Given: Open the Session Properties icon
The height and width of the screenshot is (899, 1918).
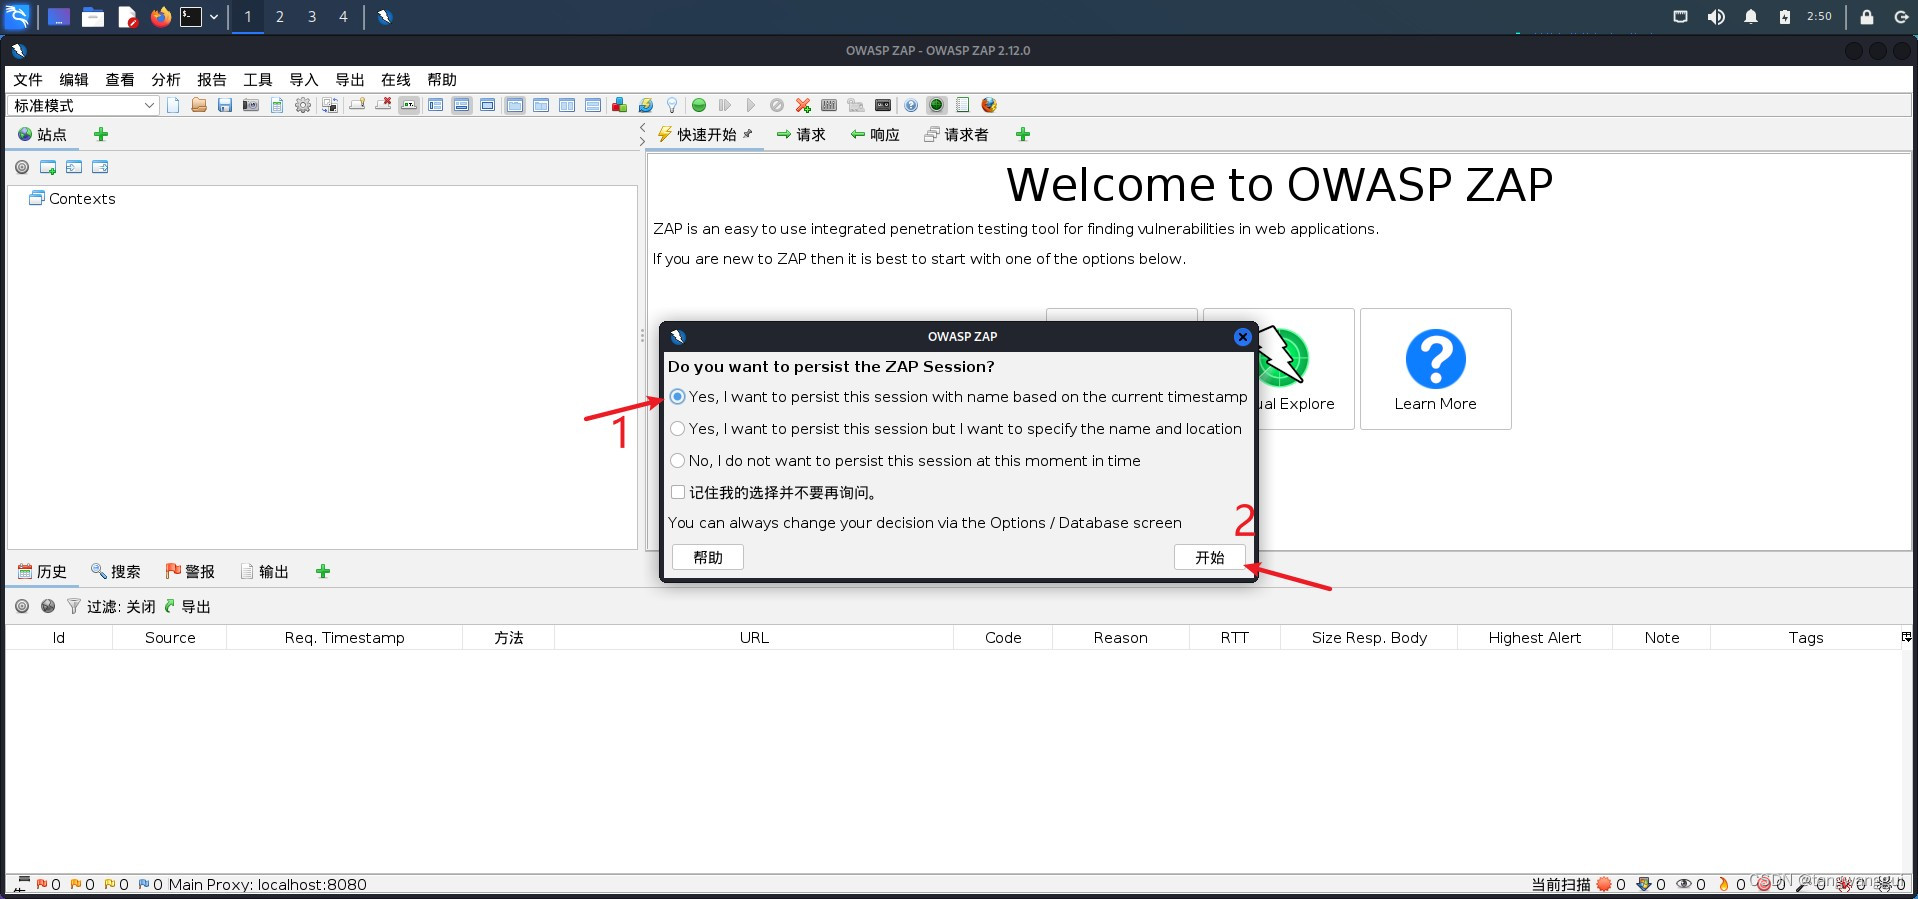Looking at the screenshot, I should click(x=277, y=105).
